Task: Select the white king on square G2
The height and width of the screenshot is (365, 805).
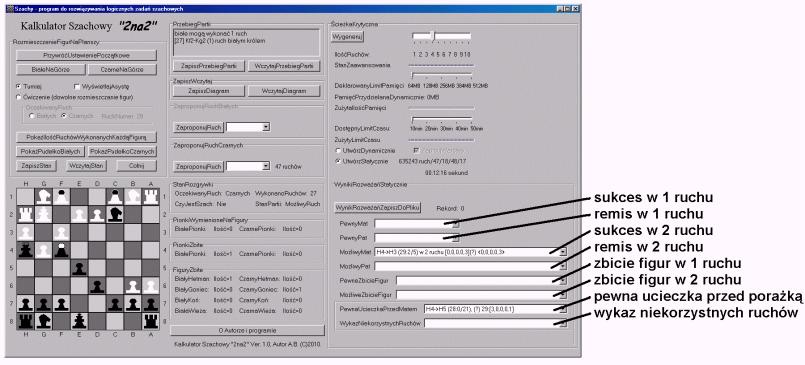Action: 43,214
